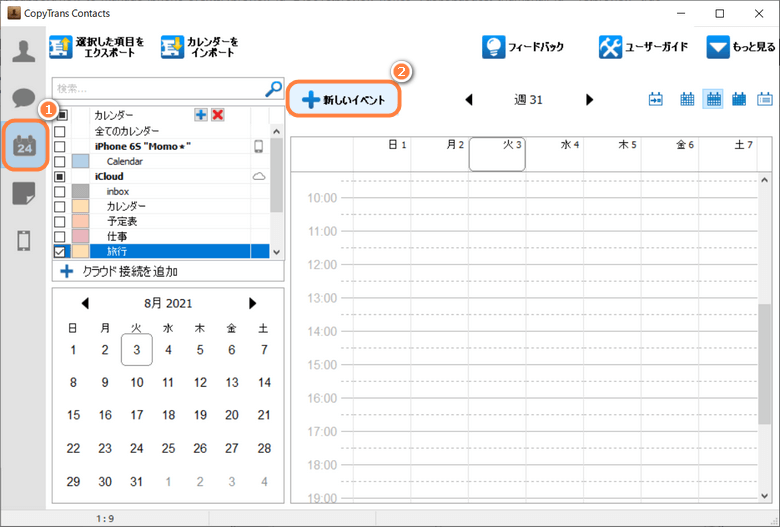
Task: Open the Feedback lightbulb button
Action: [523, 47]
